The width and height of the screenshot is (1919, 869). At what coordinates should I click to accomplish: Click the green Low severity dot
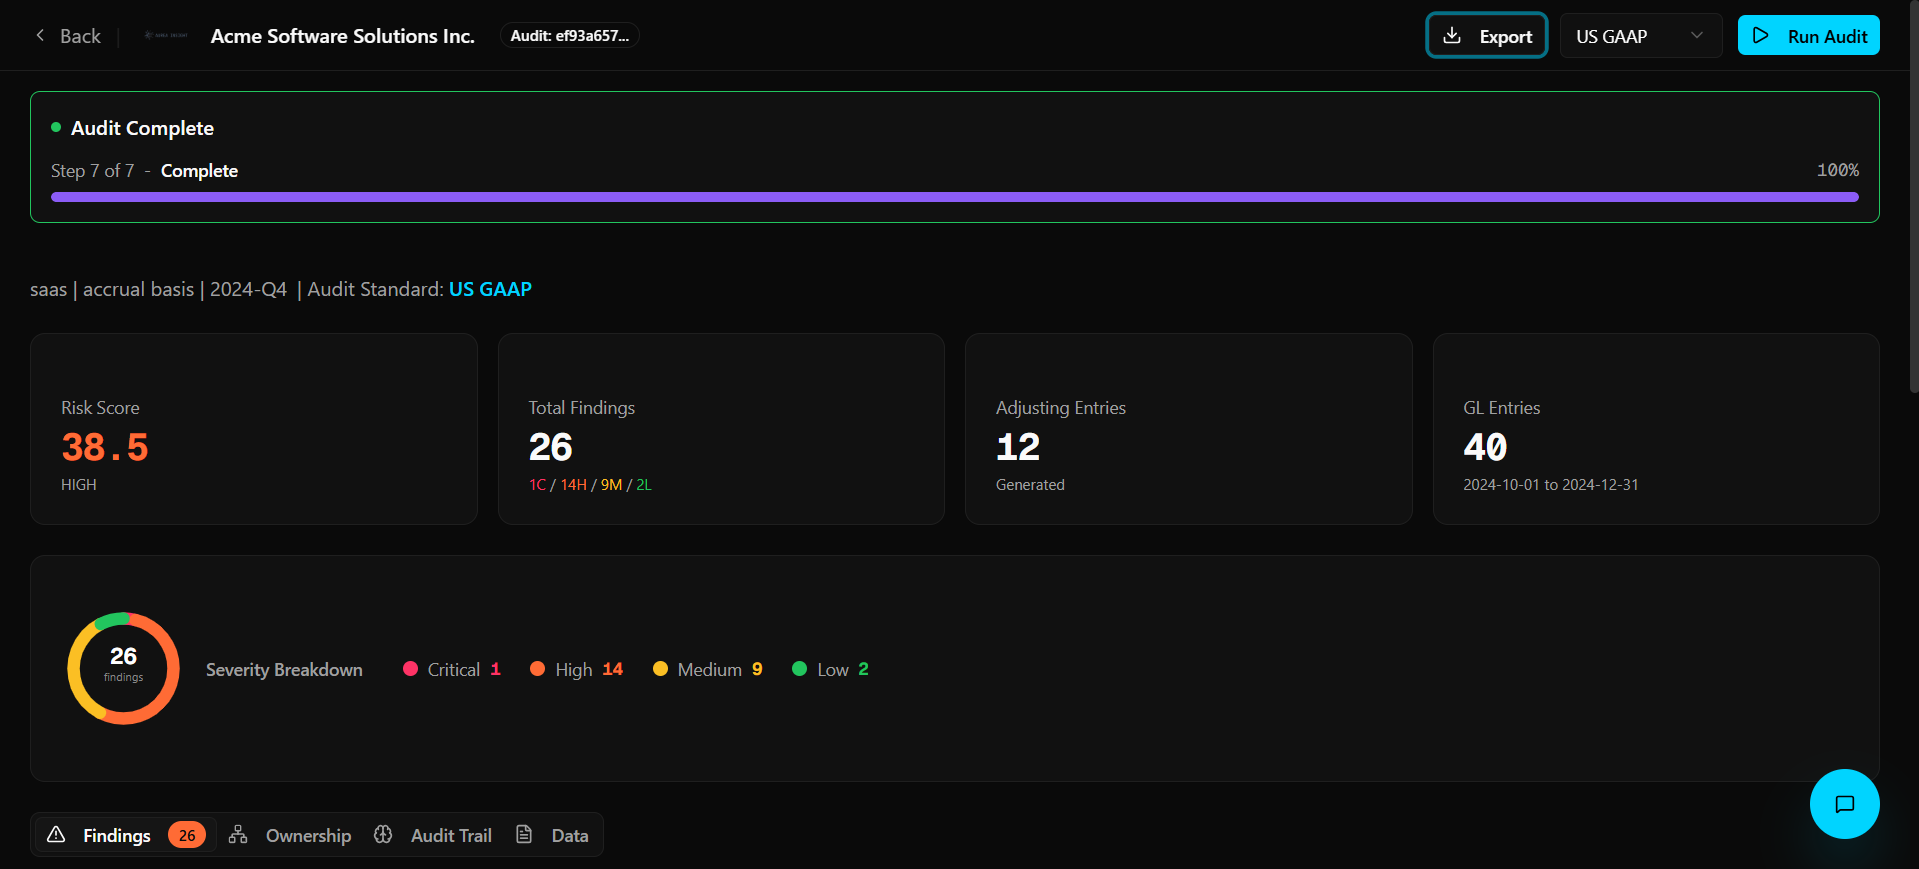coord(799,669)
